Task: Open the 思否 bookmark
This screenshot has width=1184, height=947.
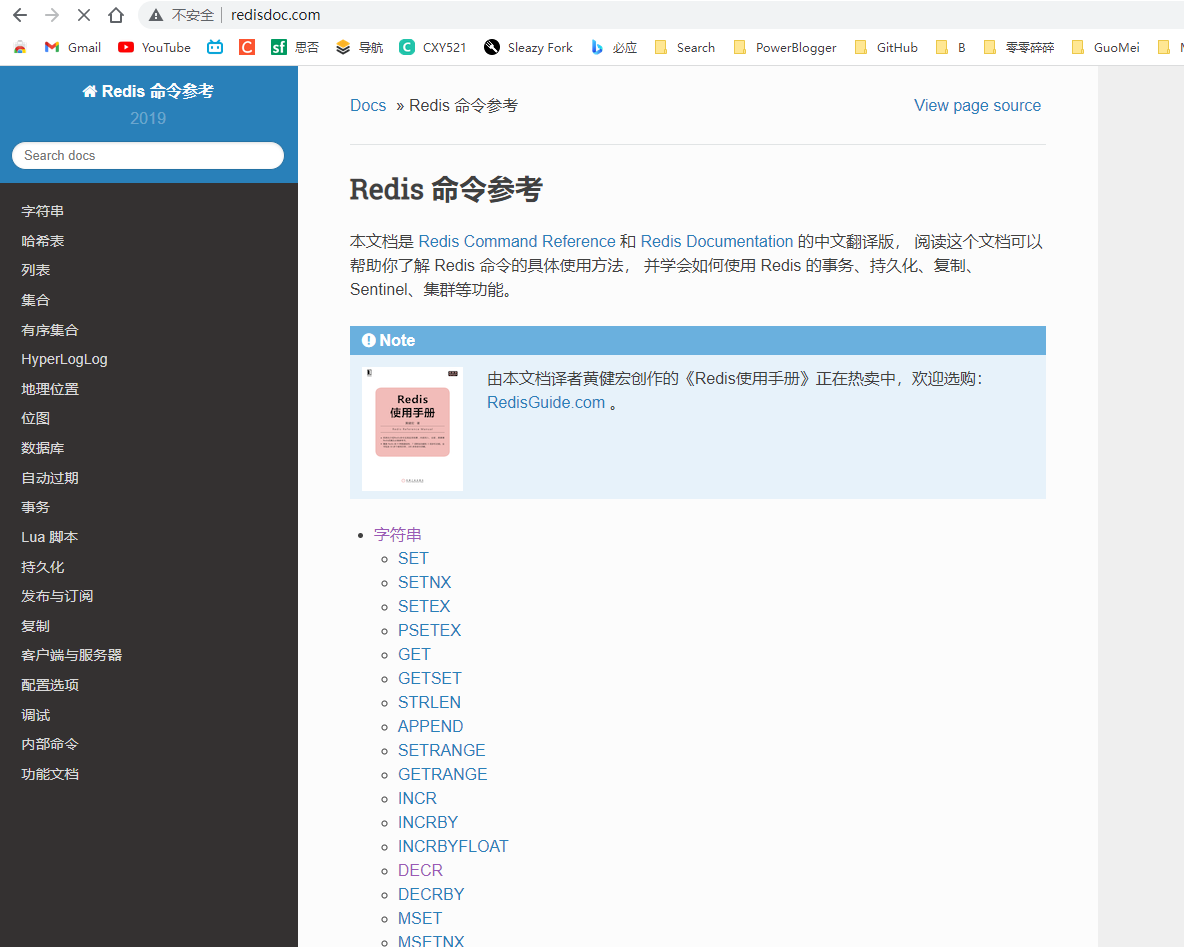Action: 294,48
